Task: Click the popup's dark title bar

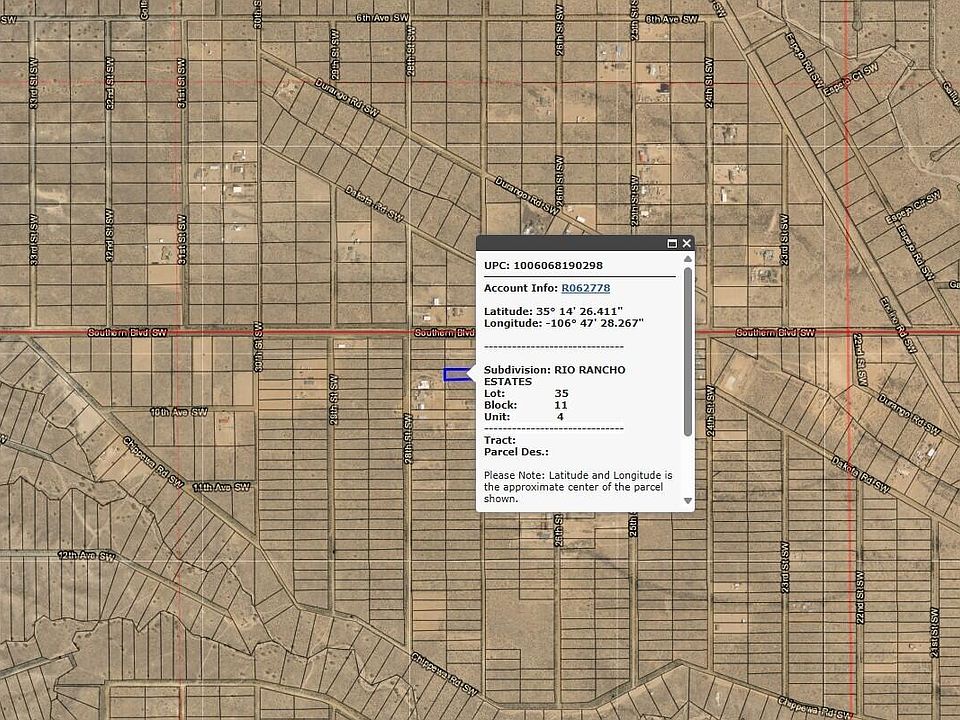Action: pyautogui.click(x=570, y=243)
